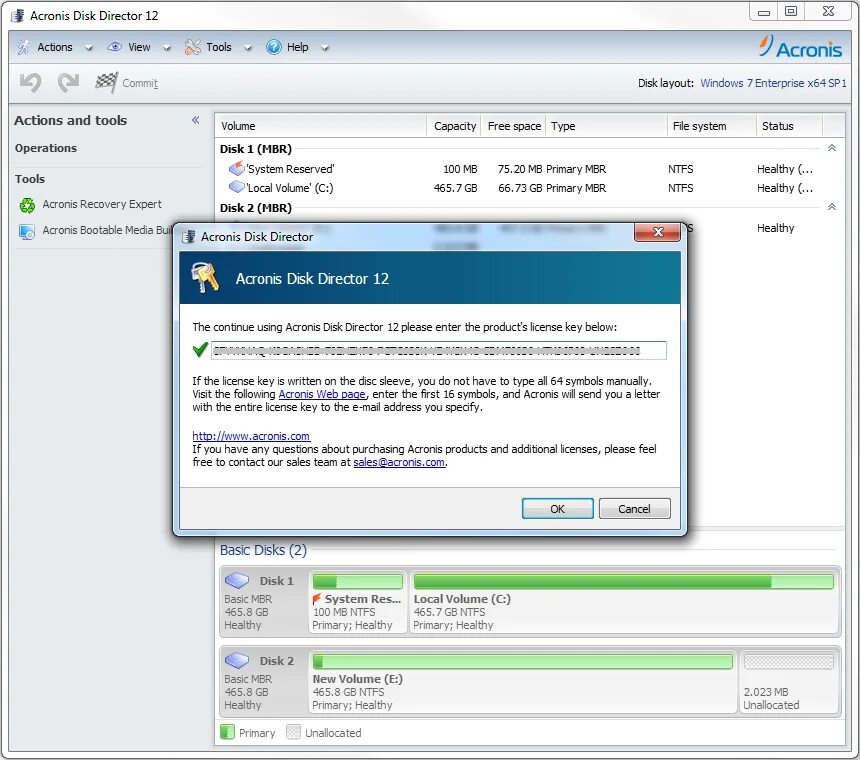Click the Unallocated legend icon
The image size is (860, 760).
pyautogui.click(x=293, y=732)
